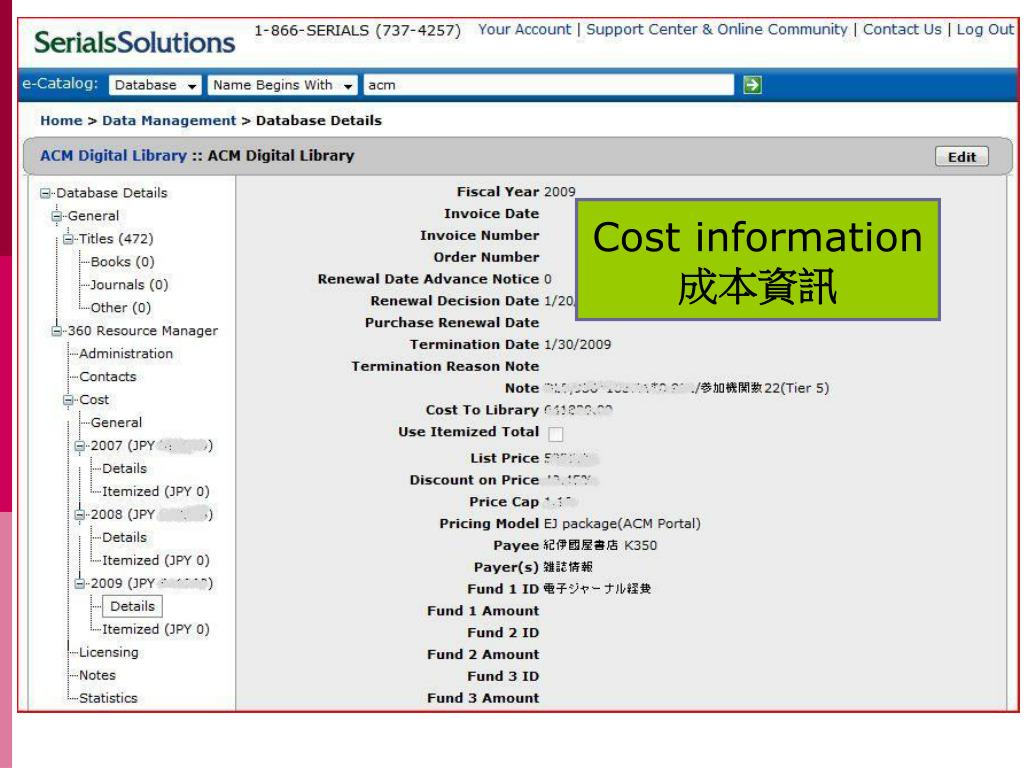Image resolution: width=1024 pixels, height=768 pixels.
Task: Collapse the 2009 cost year node
Action: (x=80, y=583)
